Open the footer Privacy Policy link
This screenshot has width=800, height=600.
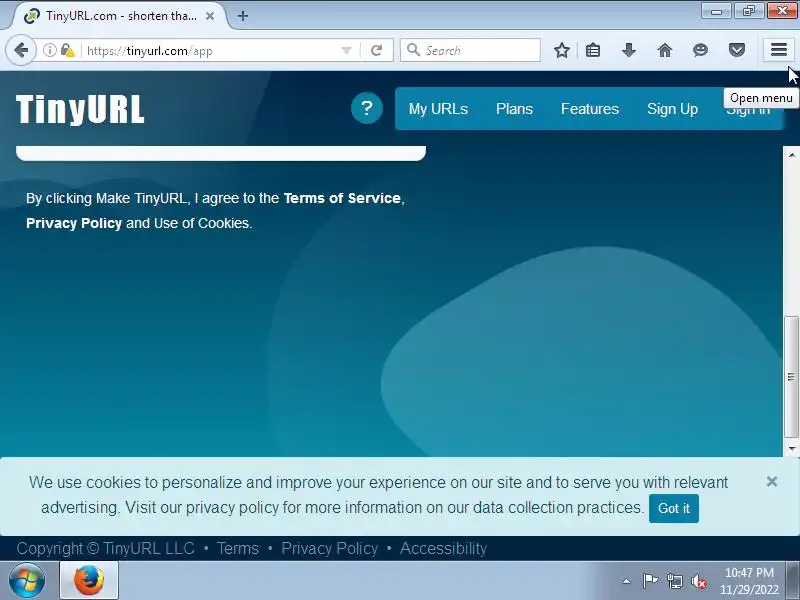pos(330,548)
